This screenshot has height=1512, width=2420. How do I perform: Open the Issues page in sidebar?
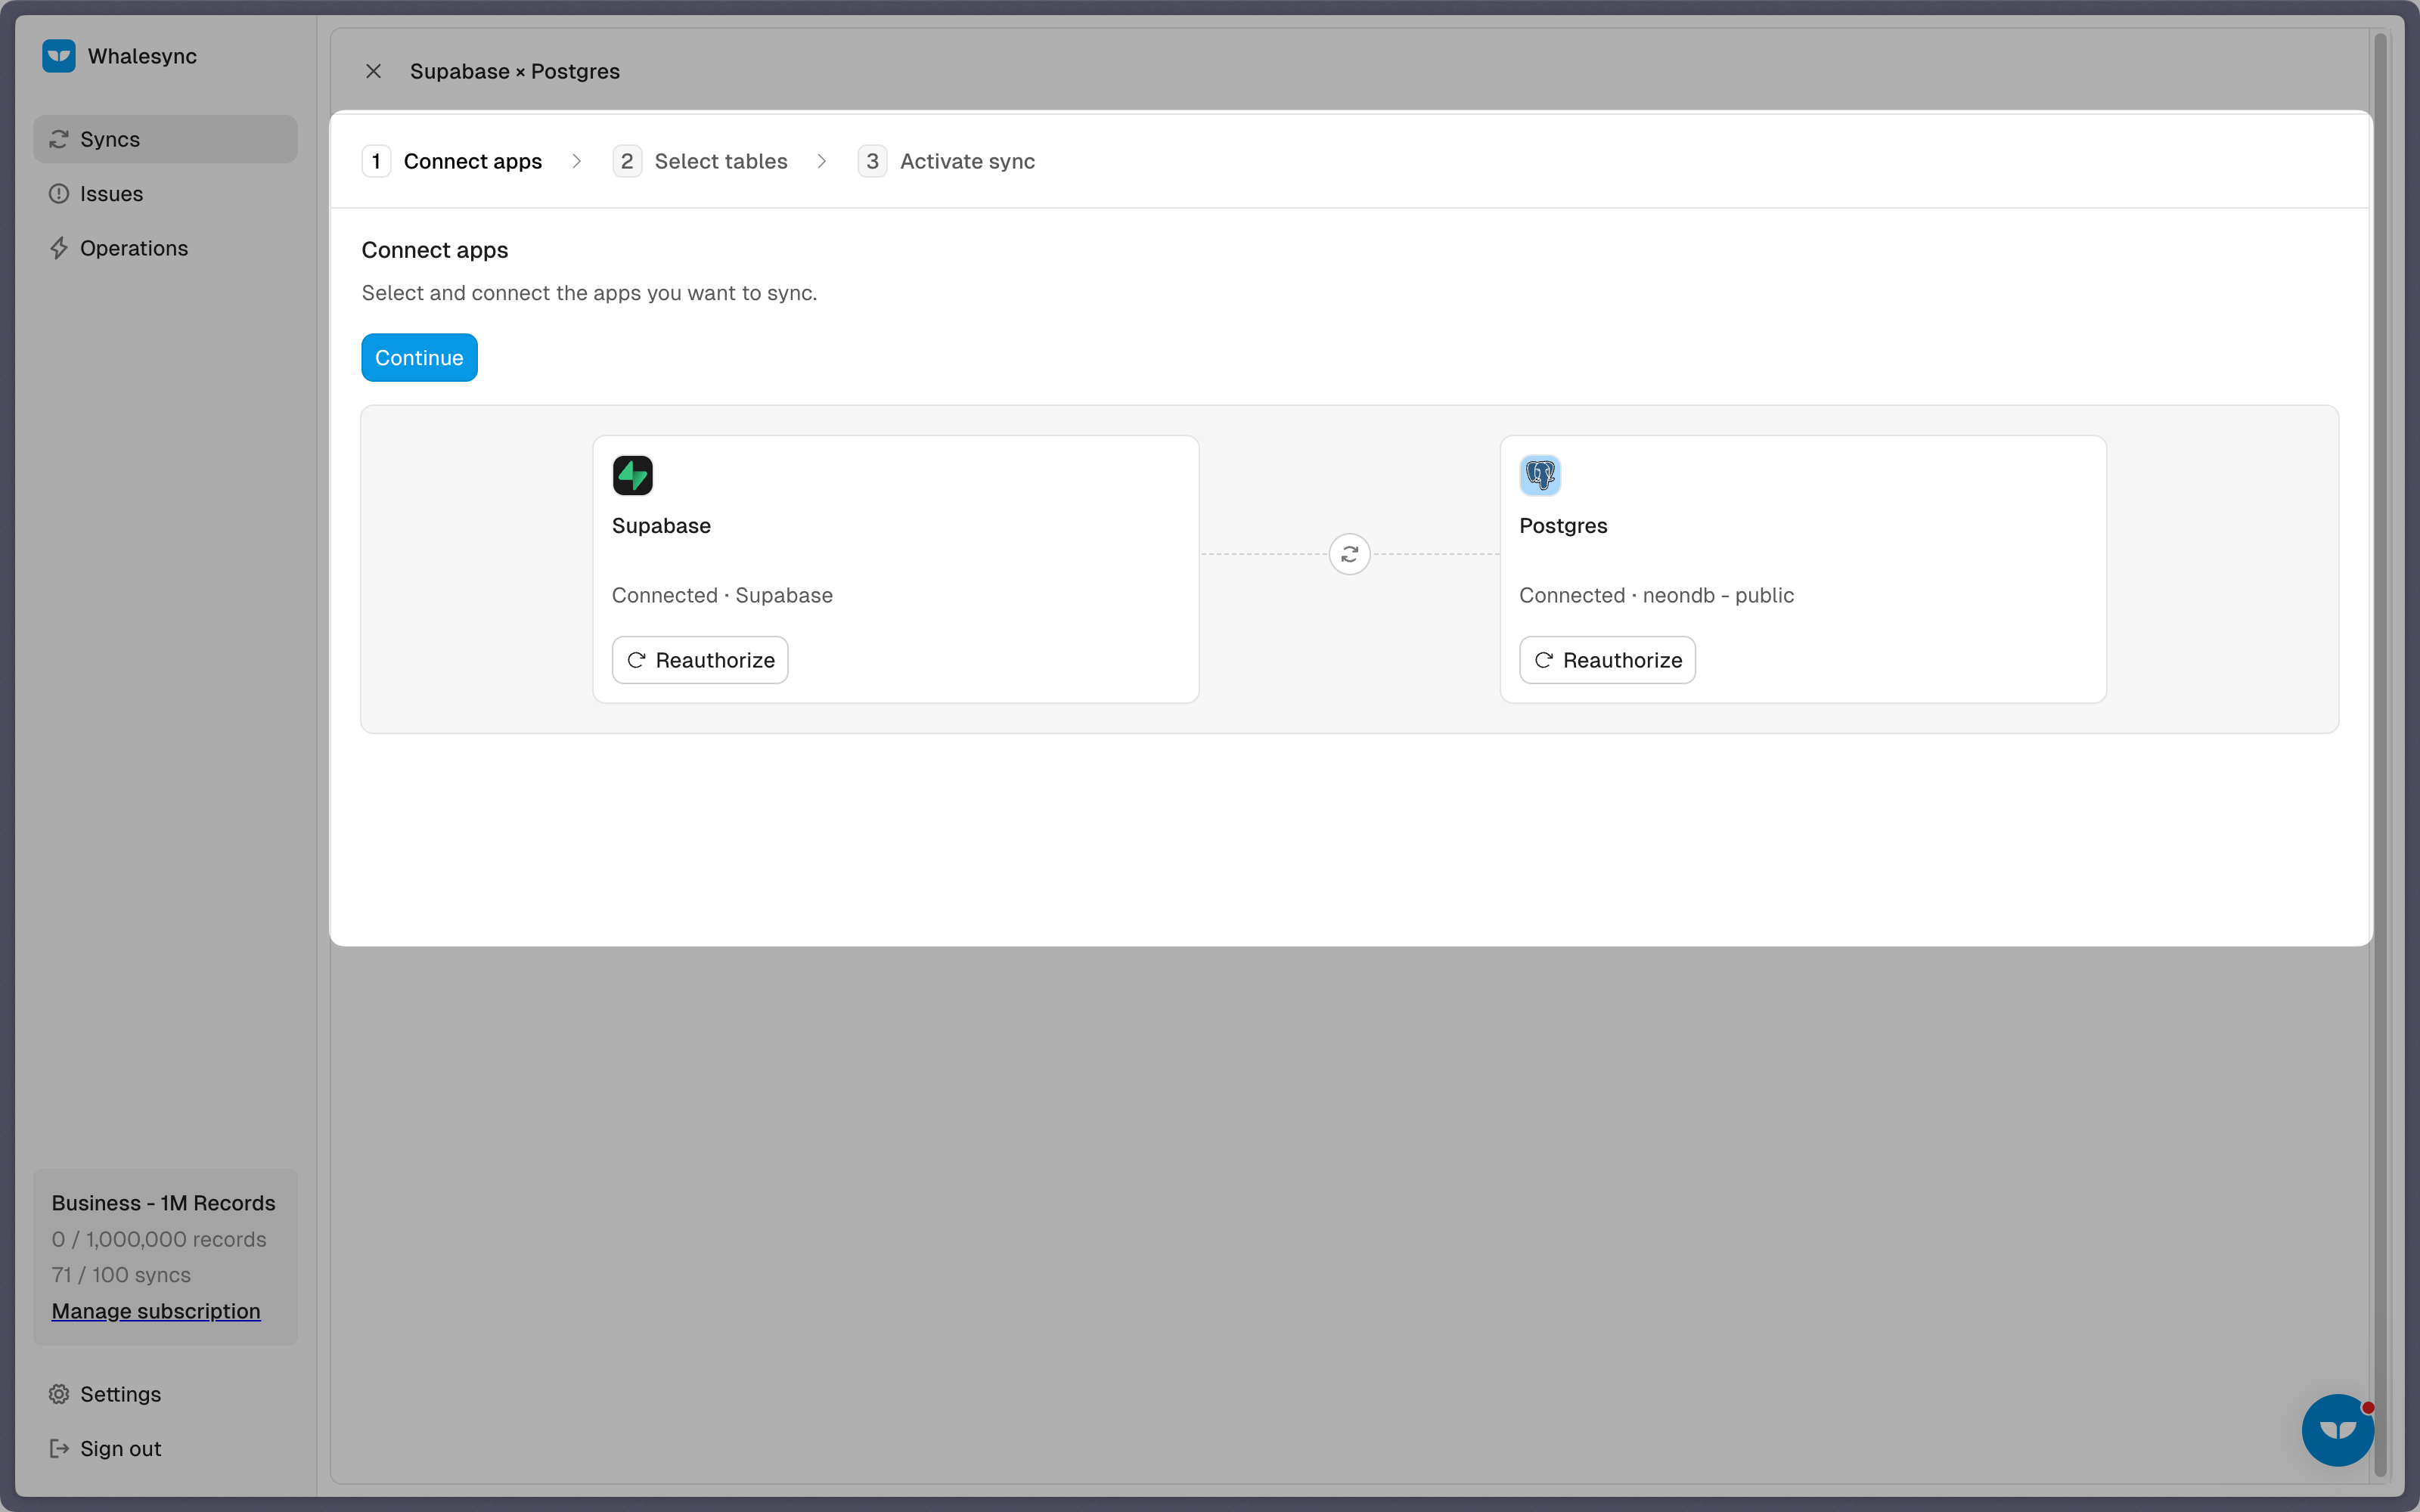pyautogui.click(x=165, y=194)
